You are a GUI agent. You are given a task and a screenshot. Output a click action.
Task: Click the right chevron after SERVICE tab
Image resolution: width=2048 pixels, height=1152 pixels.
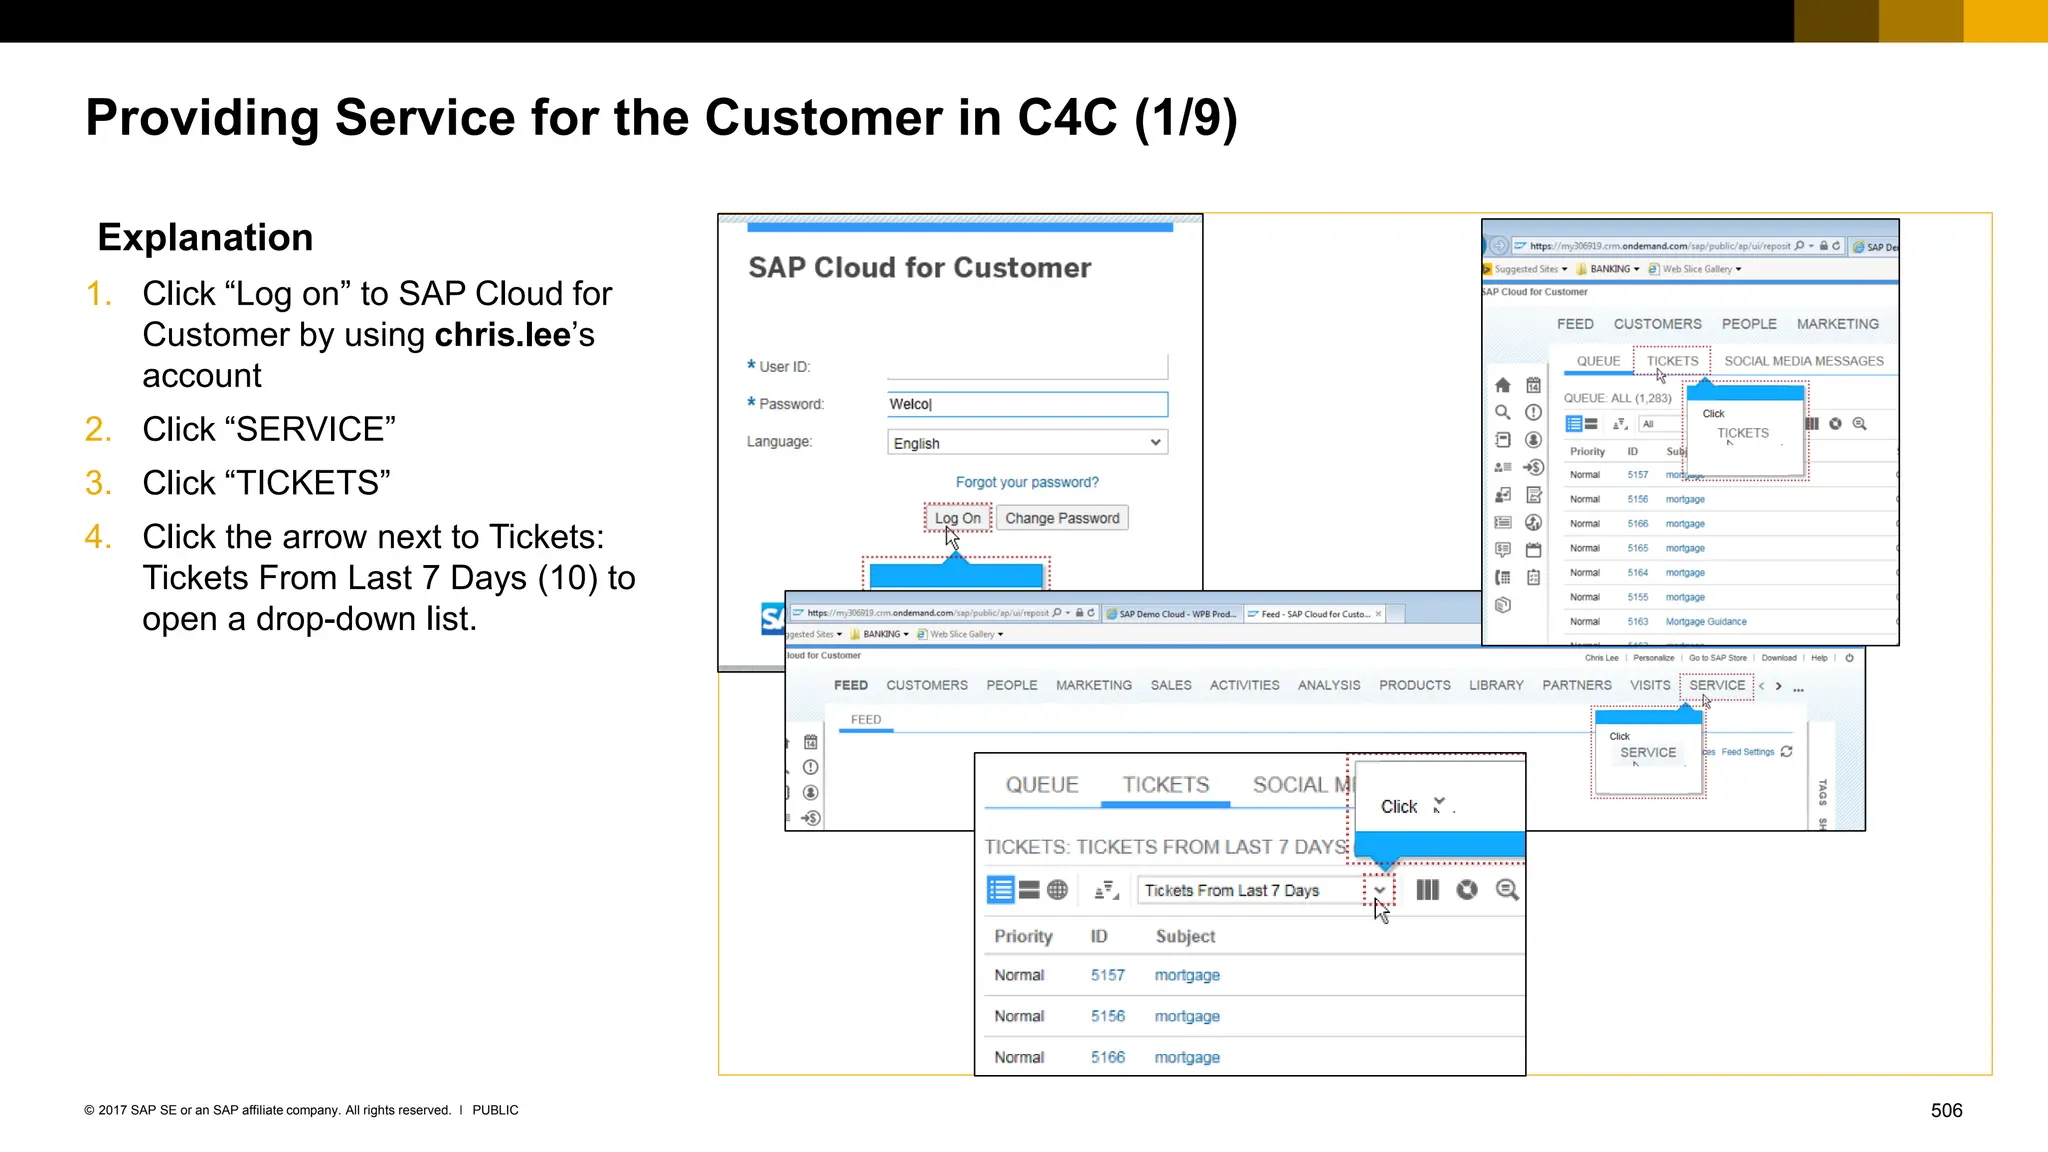tap(1778, 686)
